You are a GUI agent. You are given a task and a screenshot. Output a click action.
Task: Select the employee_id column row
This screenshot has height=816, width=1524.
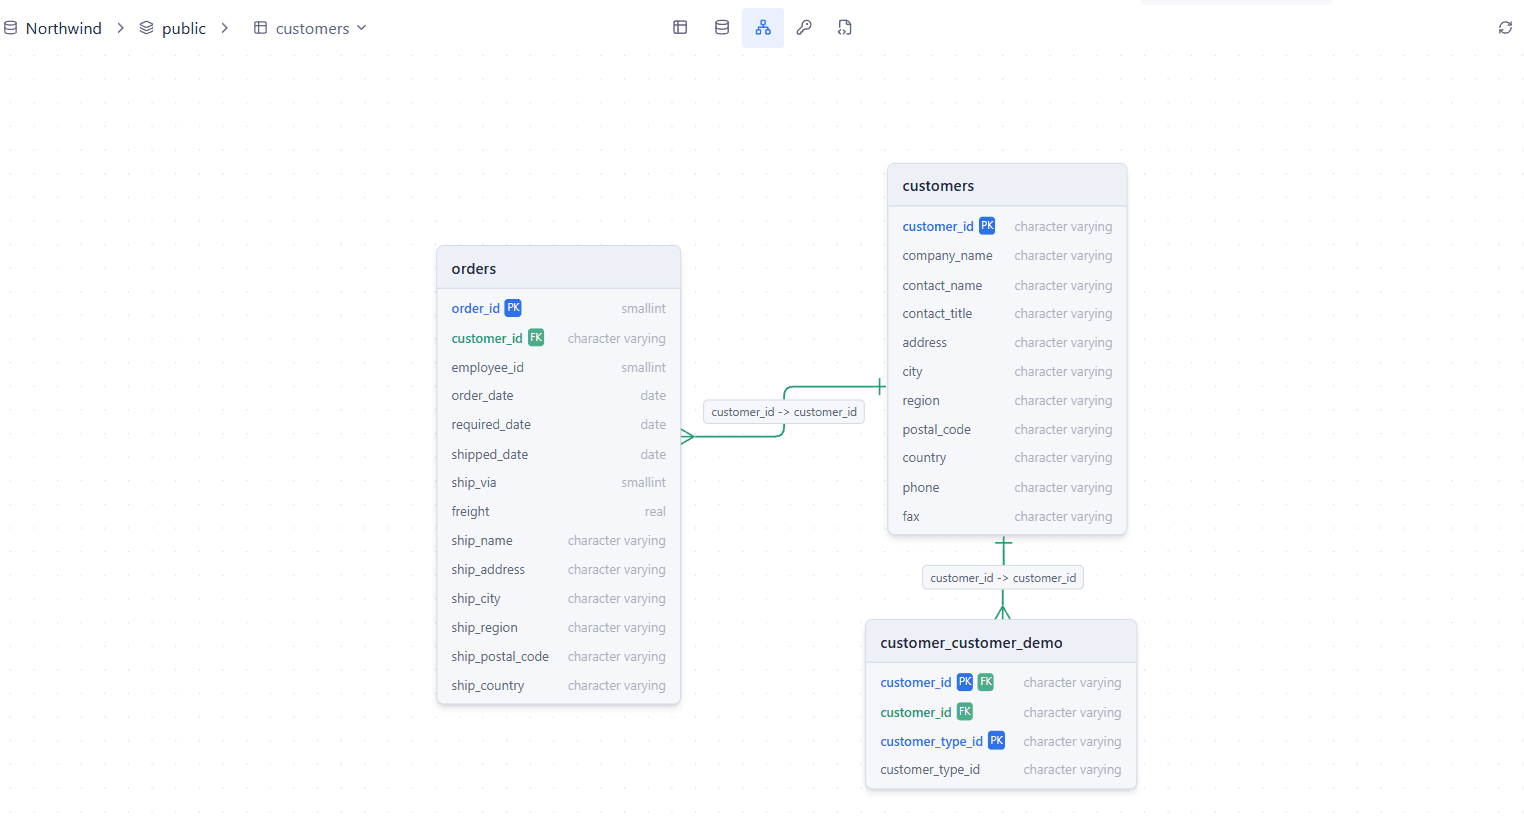click(559, 368)
